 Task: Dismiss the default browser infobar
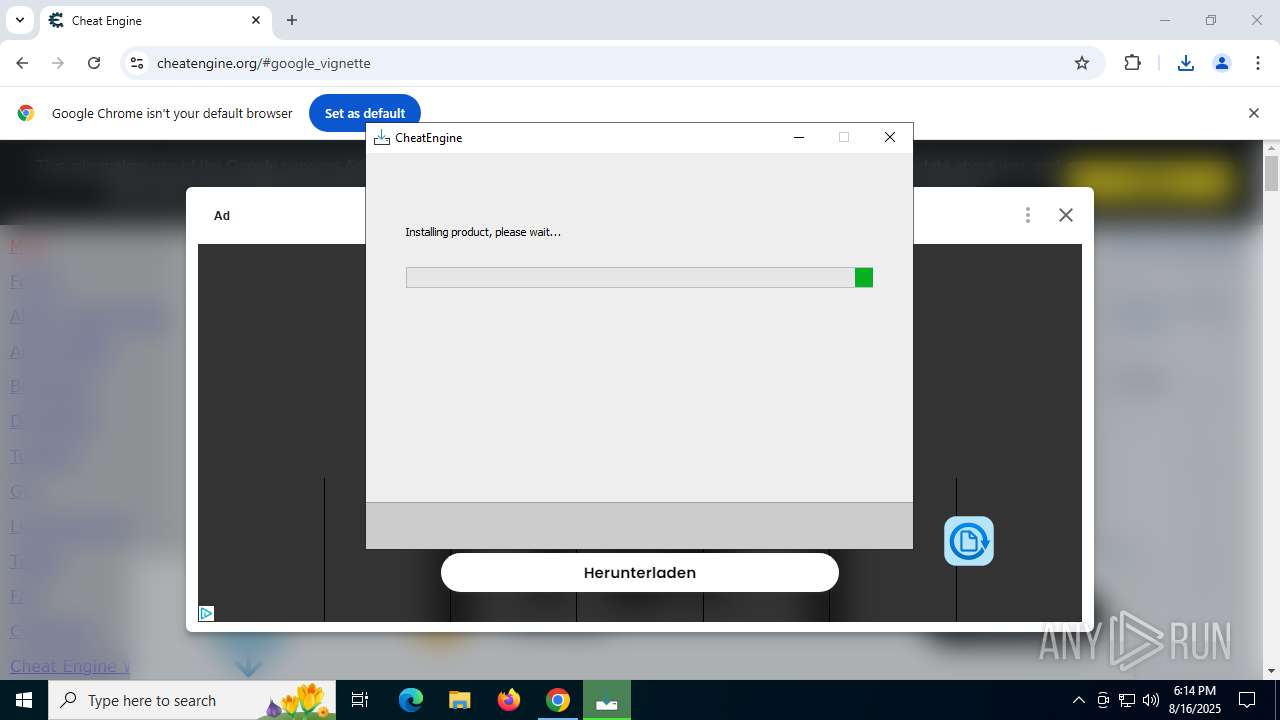(x=1253, y=113)
